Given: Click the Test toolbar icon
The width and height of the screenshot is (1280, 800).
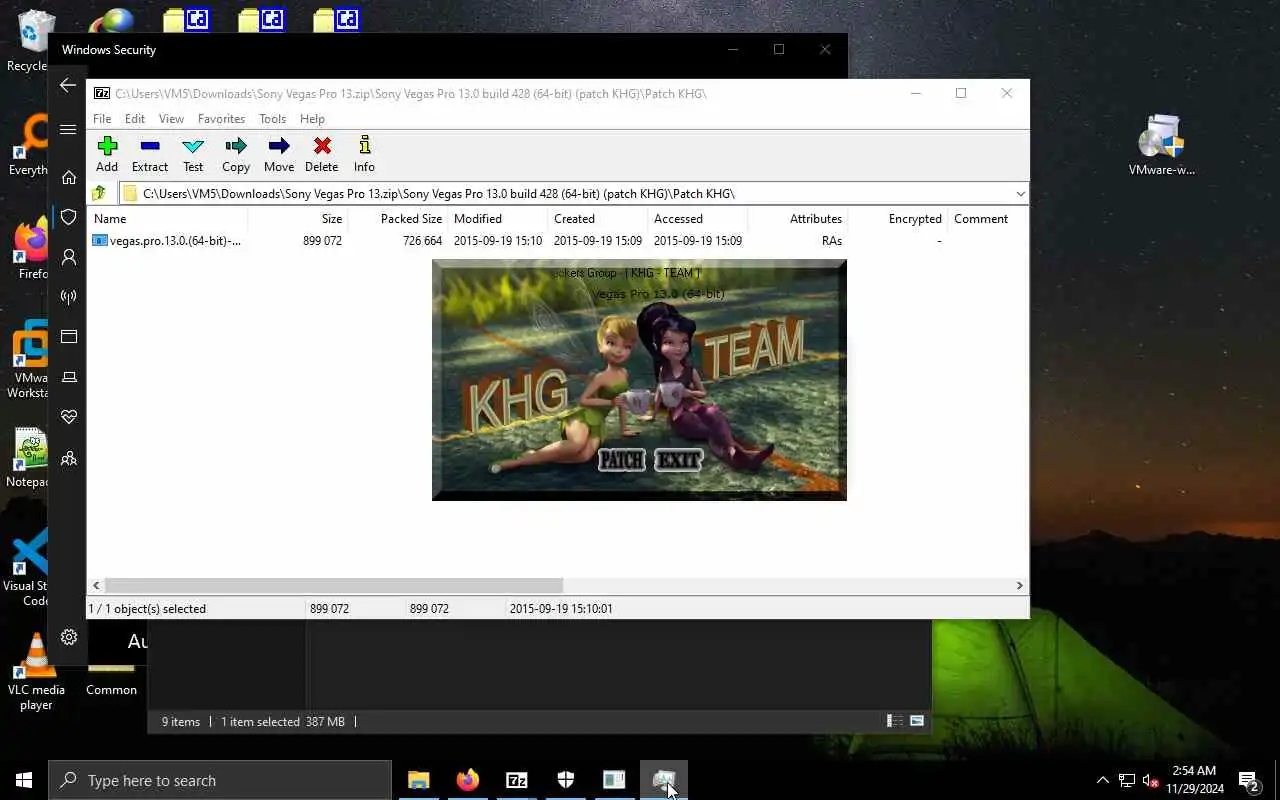Looking at the screenshot, I should click(x=193, y=154).
